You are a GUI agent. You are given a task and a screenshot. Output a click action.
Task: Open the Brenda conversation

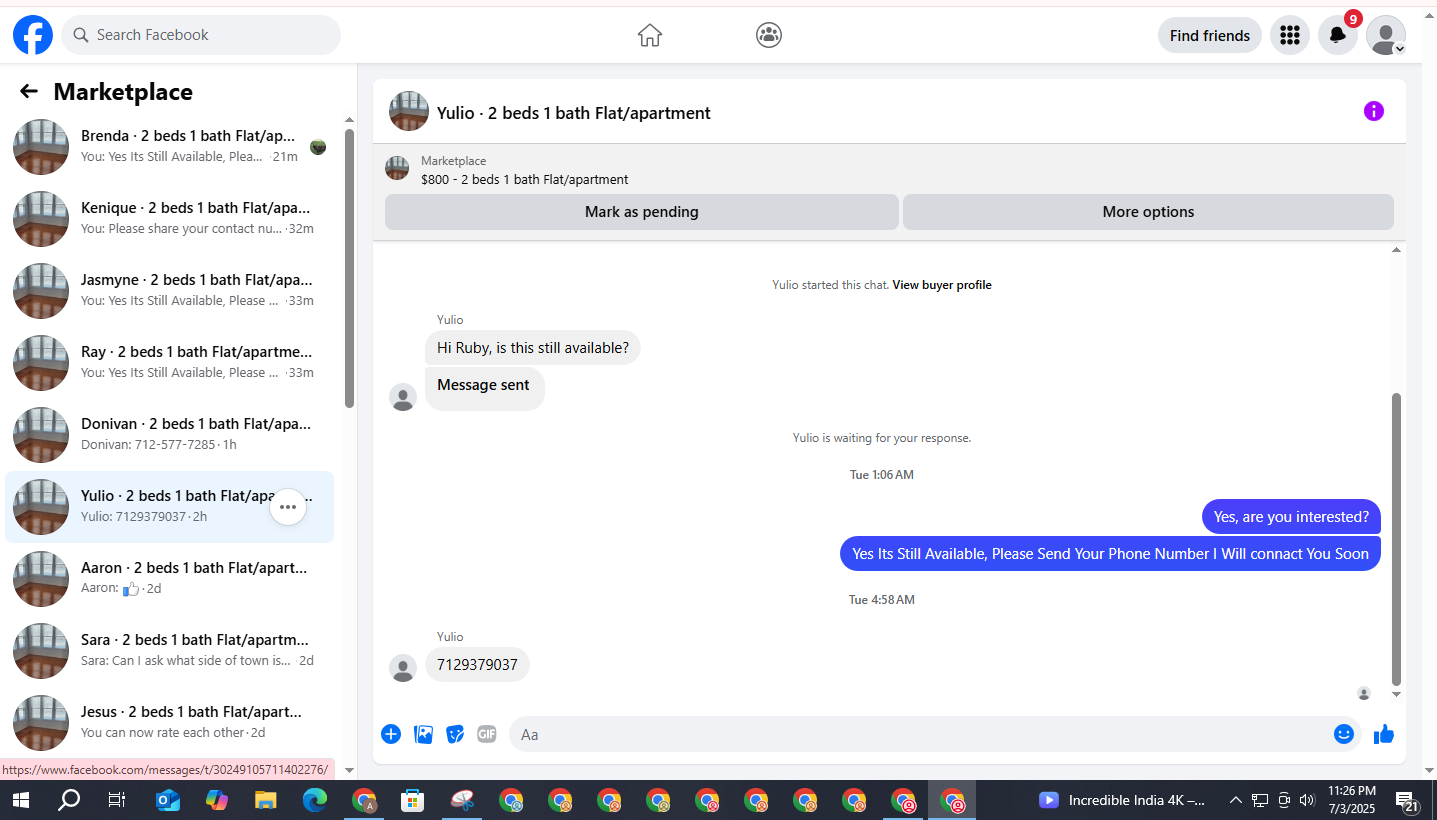click(x=170, y=147)
